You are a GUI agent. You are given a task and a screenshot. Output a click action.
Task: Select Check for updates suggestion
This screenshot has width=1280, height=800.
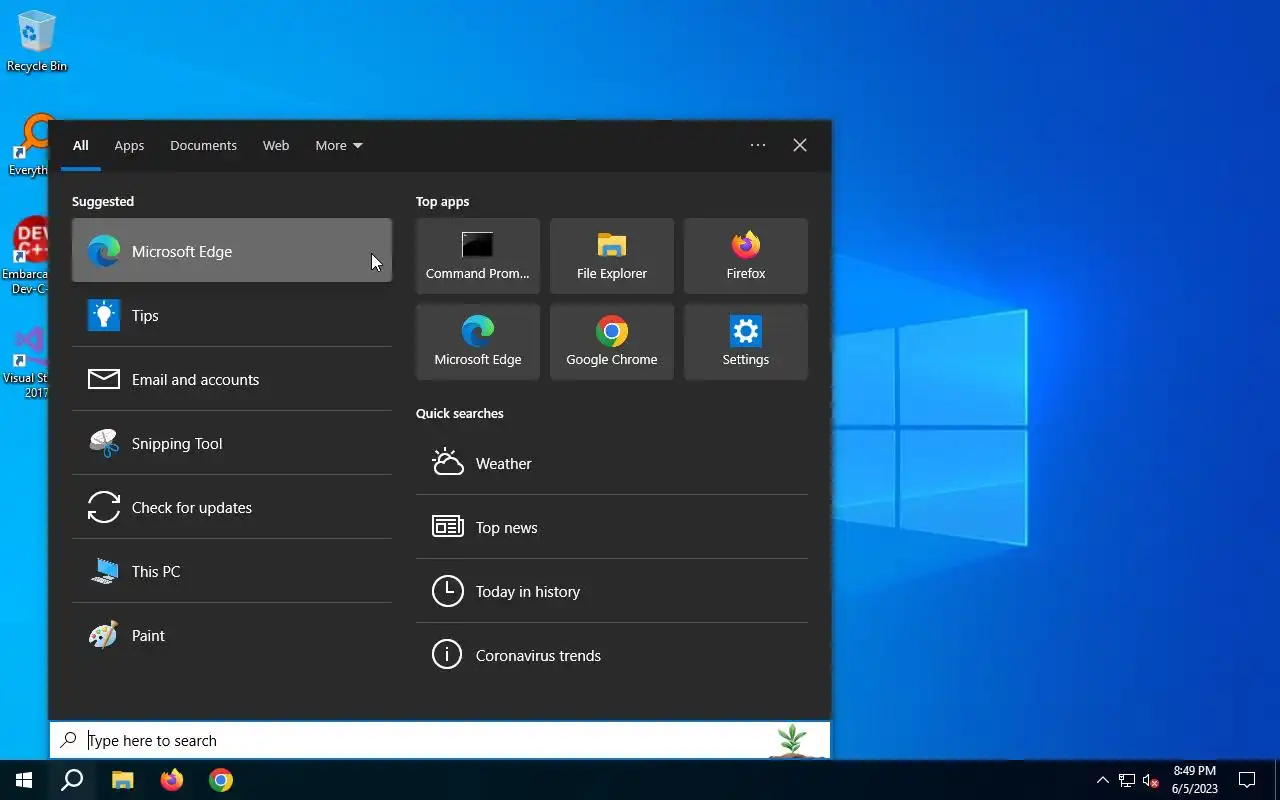pos(232,507)
